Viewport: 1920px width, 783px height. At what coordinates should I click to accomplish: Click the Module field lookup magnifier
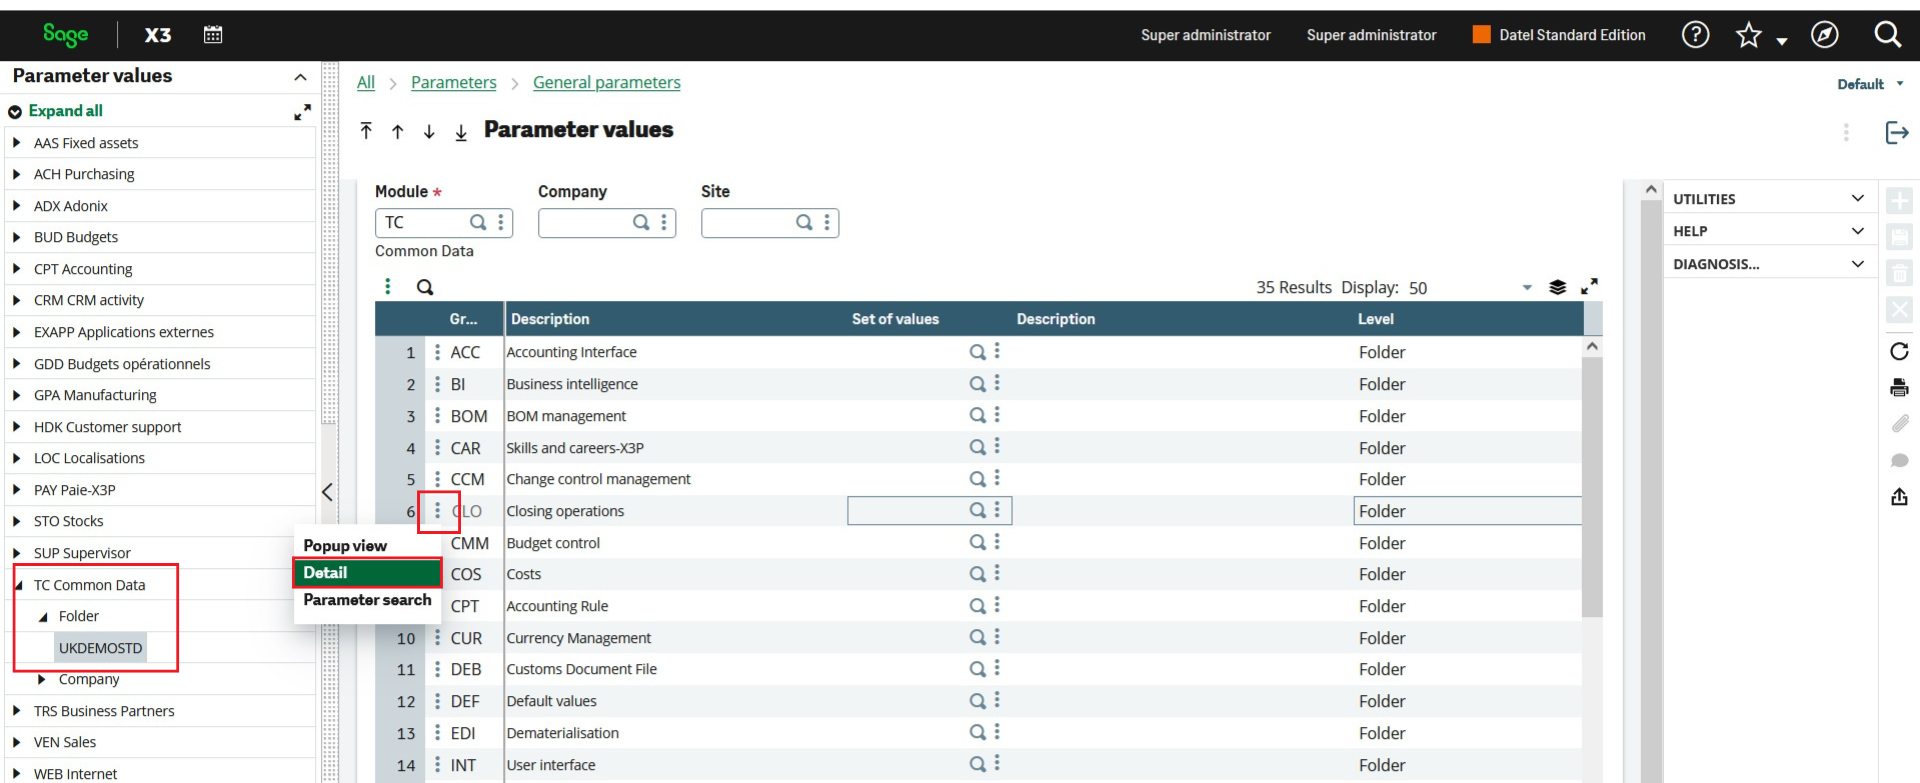[x=478, y=222]
